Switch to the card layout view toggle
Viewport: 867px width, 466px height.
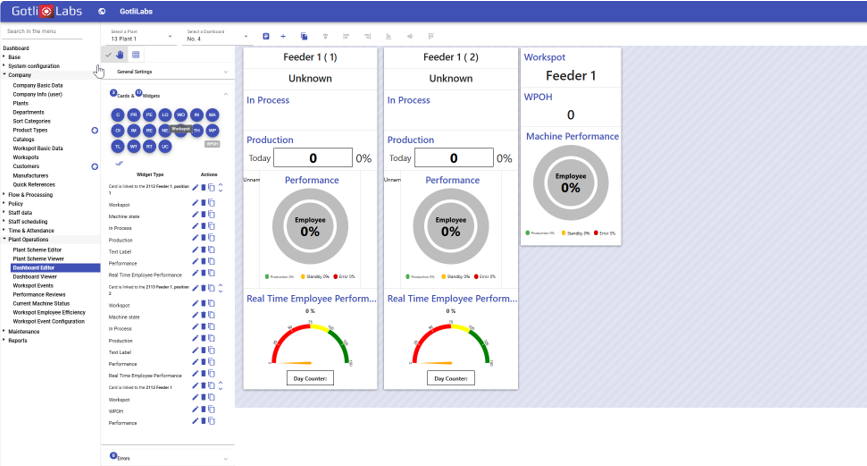(136, 54)
